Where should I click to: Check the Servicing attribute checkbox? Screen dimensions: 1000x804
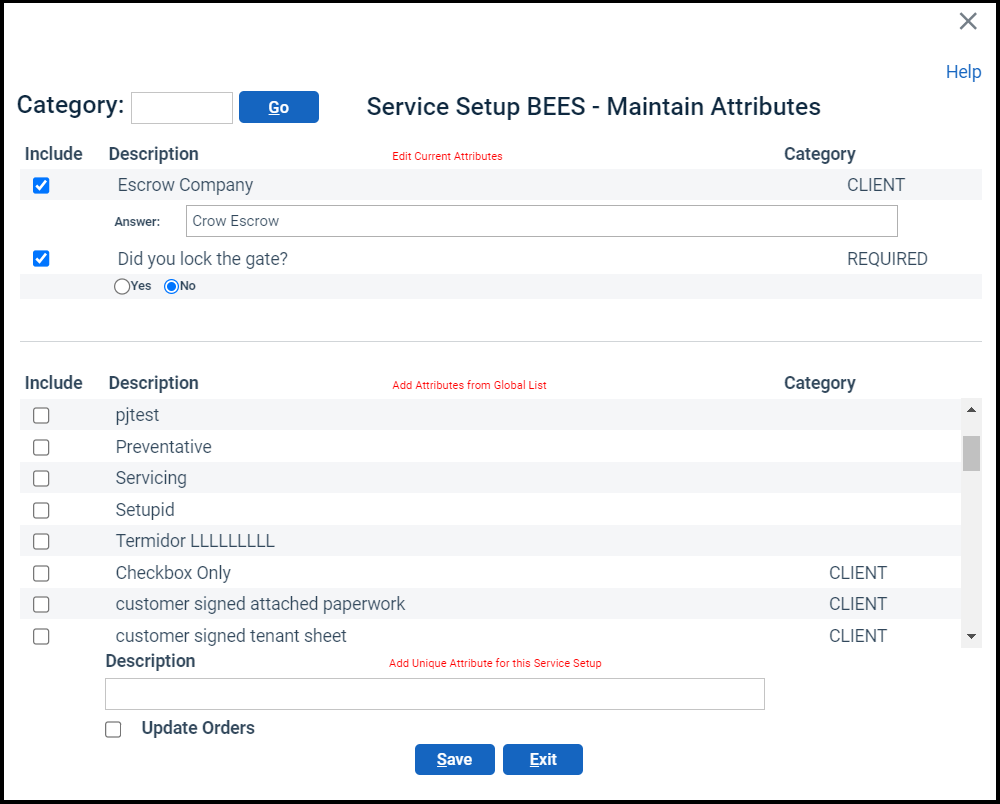(41, 478)
